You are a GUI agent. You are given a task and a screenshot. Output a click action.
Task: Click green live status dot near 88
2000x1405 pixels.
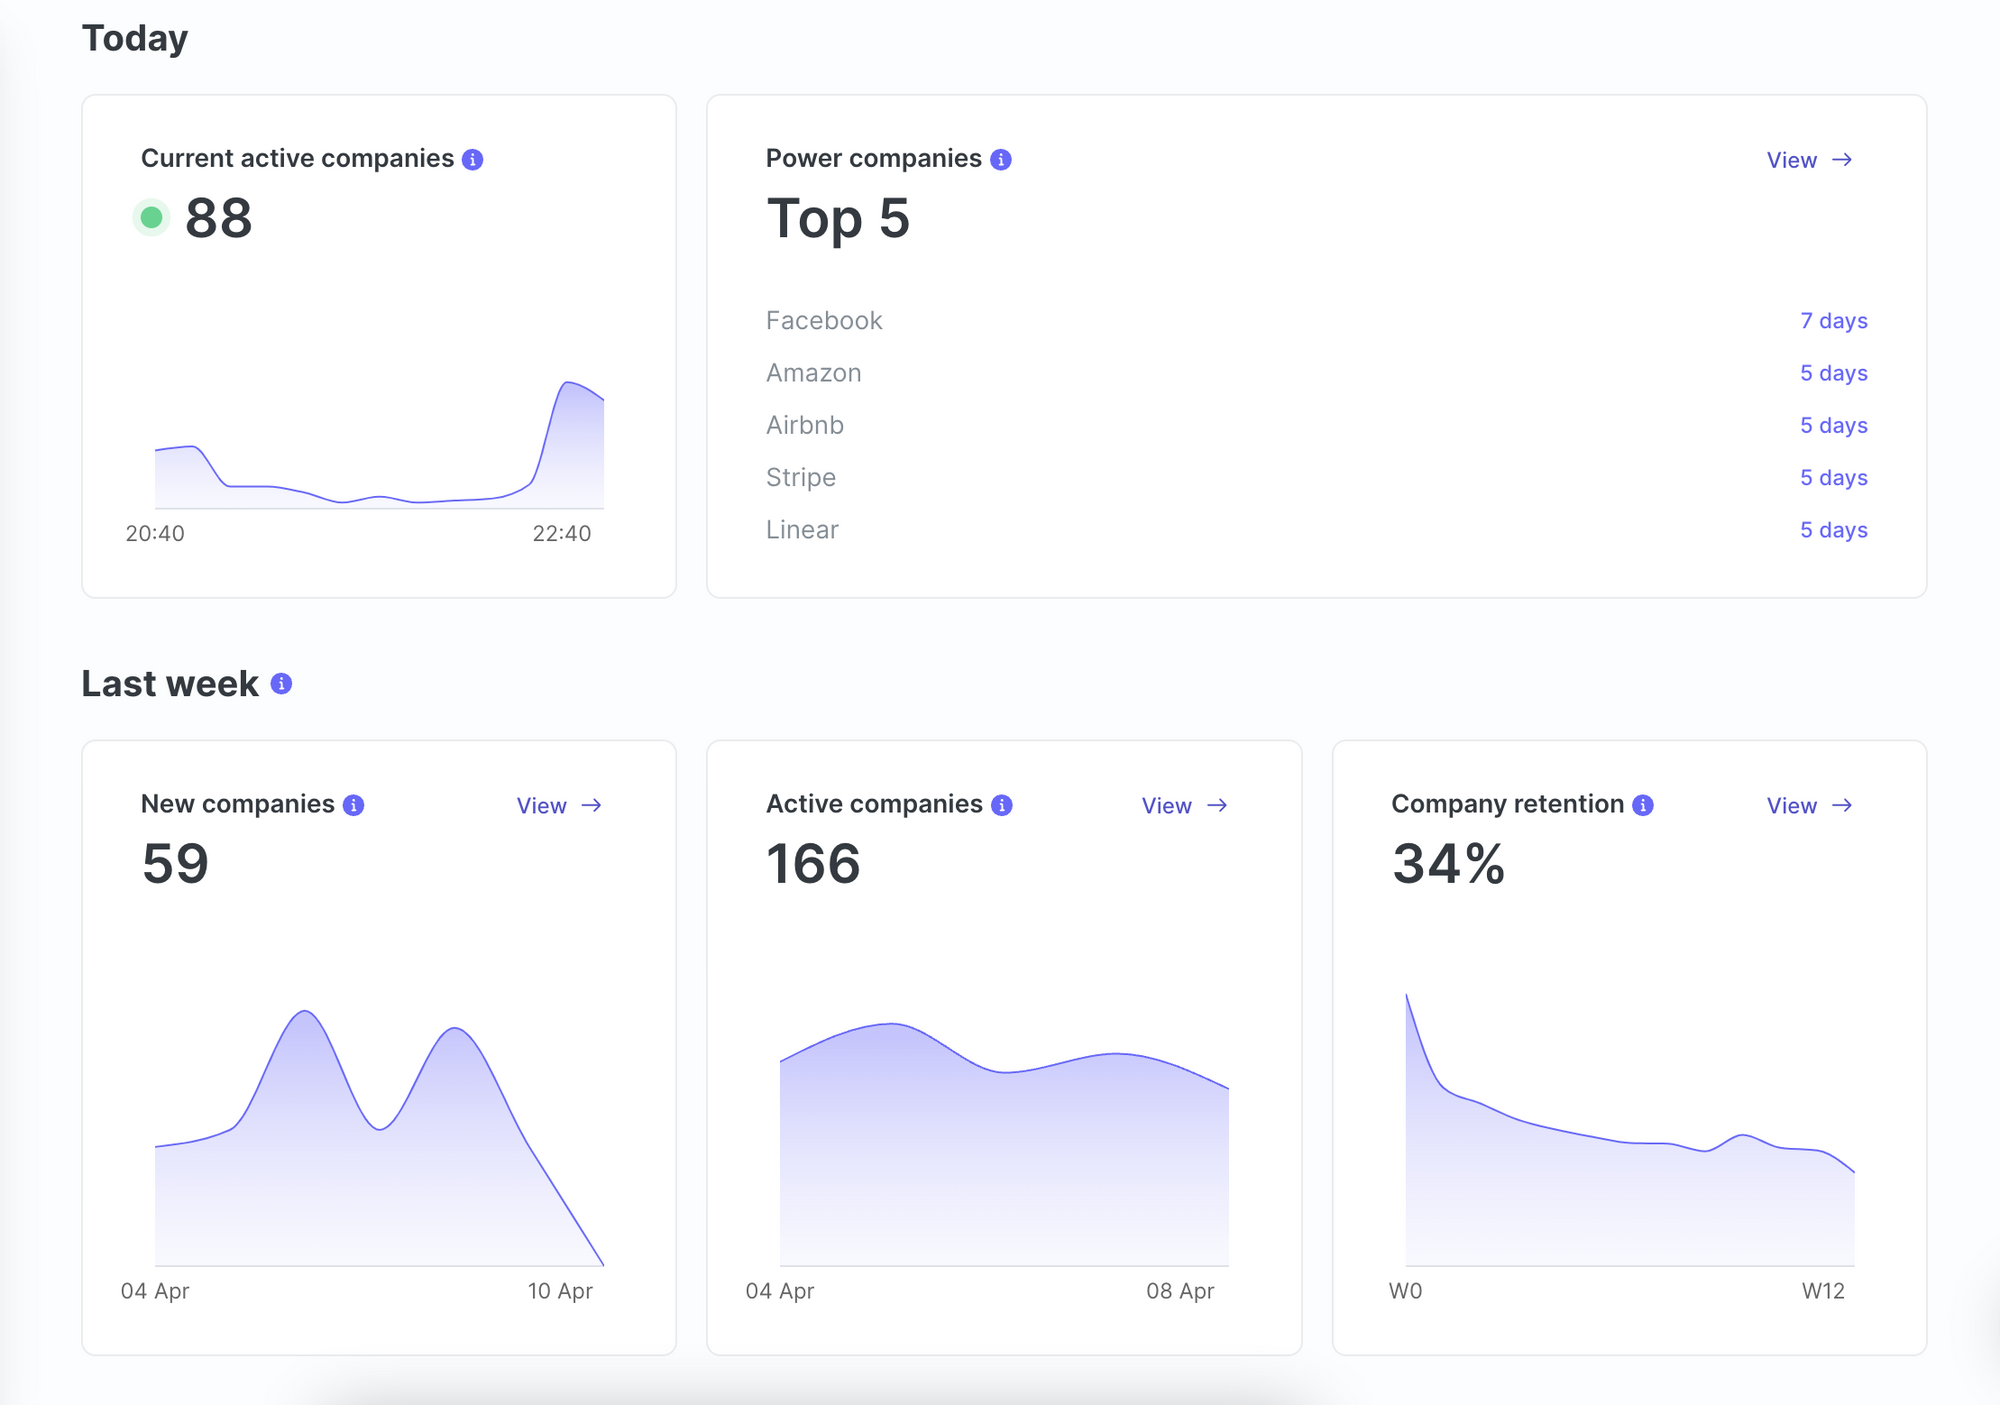[152, 218]
